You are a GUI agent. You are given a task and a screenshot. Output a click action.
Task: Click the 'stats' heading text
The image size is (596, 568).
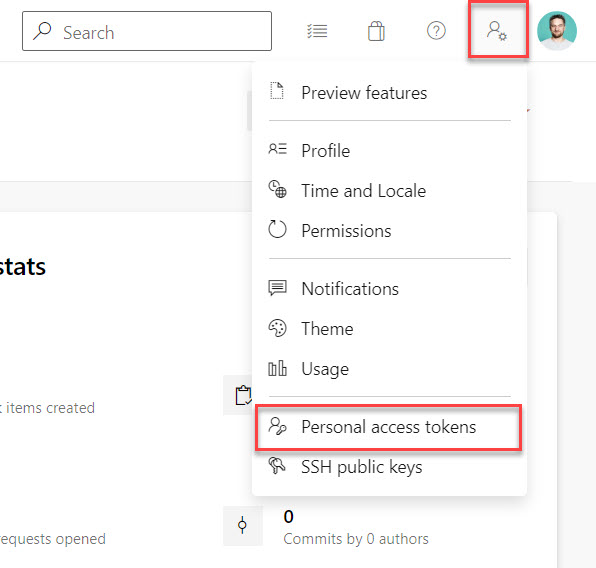click(x=23, y=267)
